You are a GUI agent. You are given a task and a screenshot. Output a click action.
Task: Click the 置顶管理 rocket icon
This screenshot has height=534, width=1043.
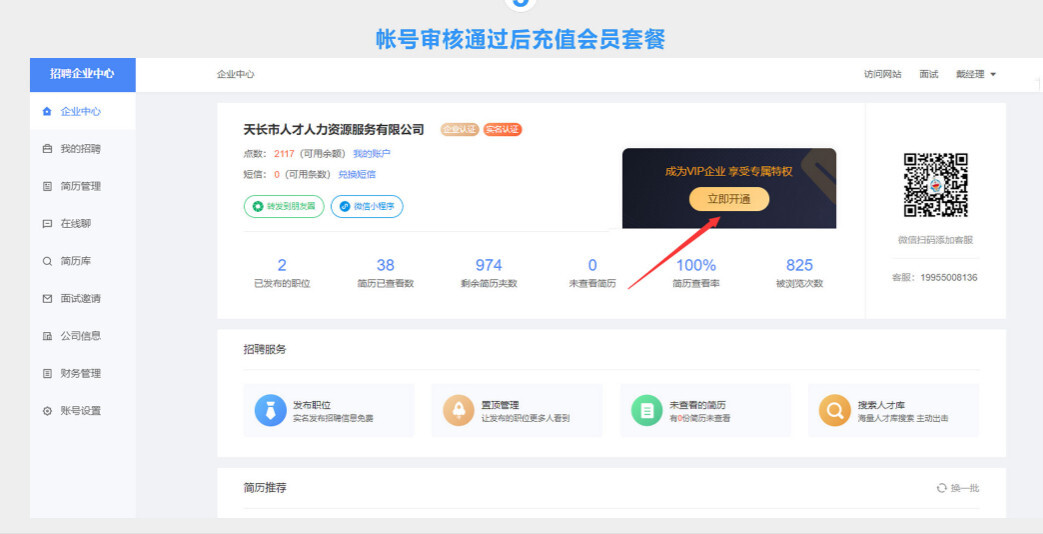point(459,410)
